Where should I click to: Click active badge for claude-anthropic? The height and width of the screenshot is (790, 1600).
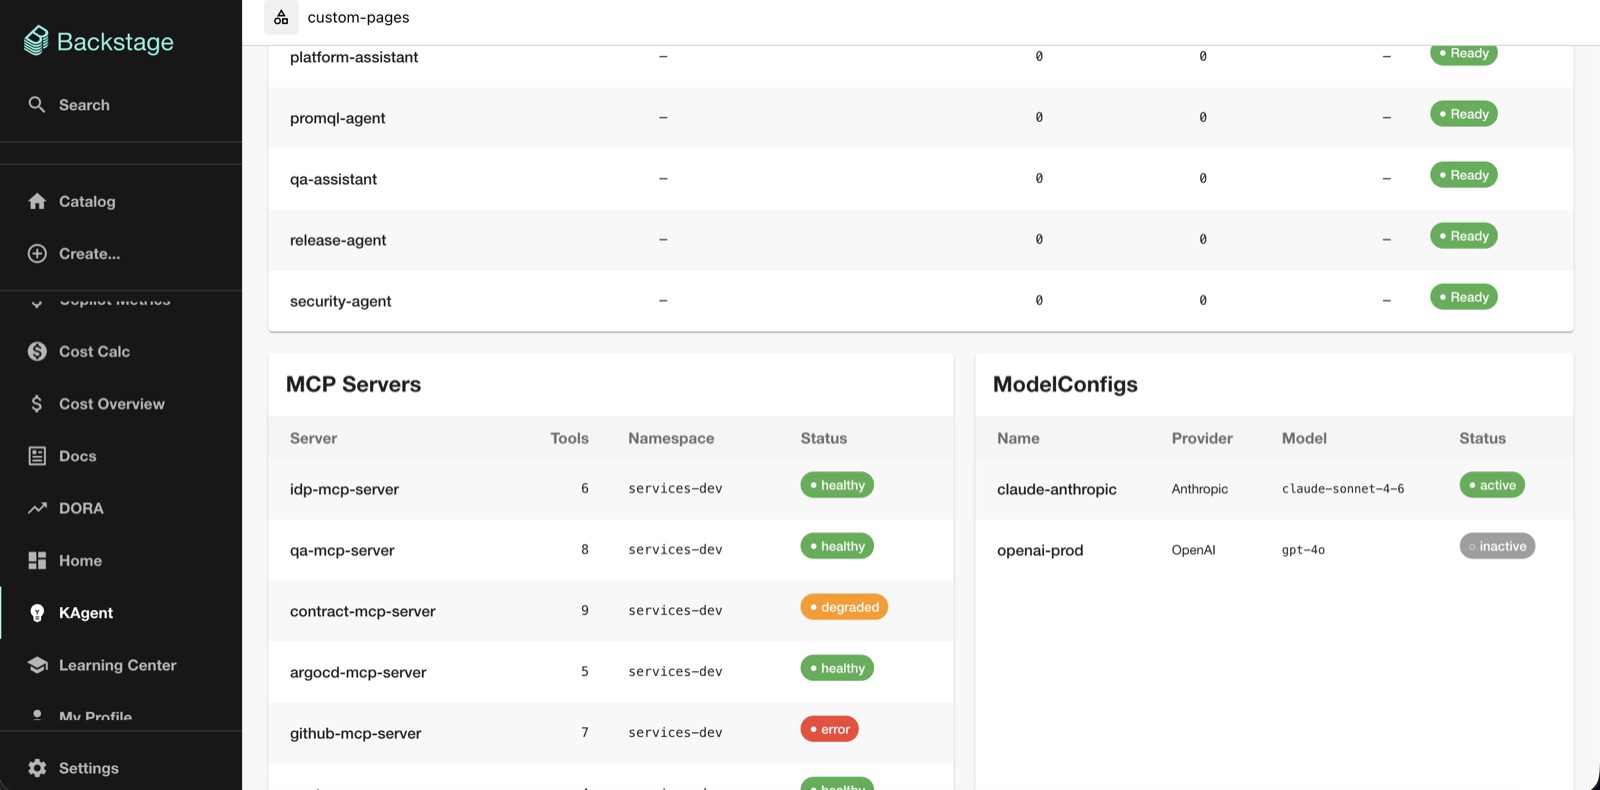coord(1492,485)
